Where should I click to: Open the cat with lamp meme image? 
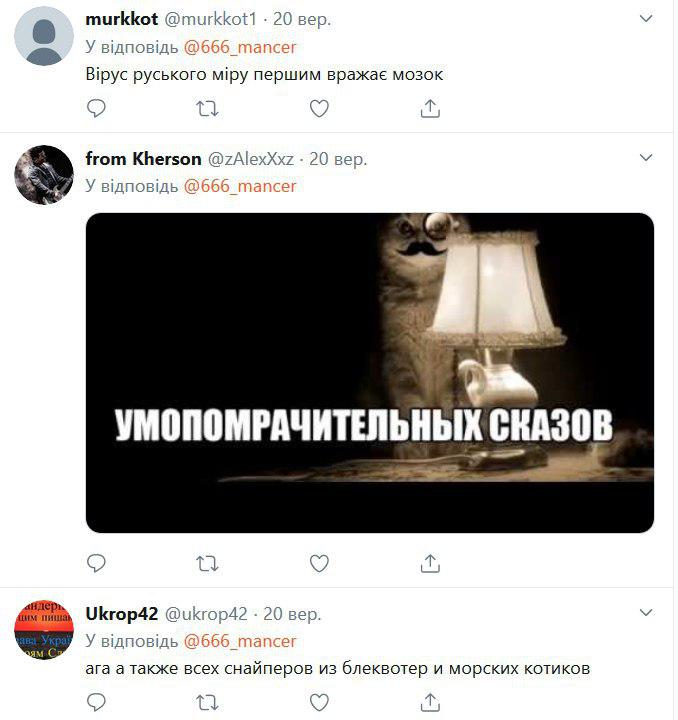370,373
